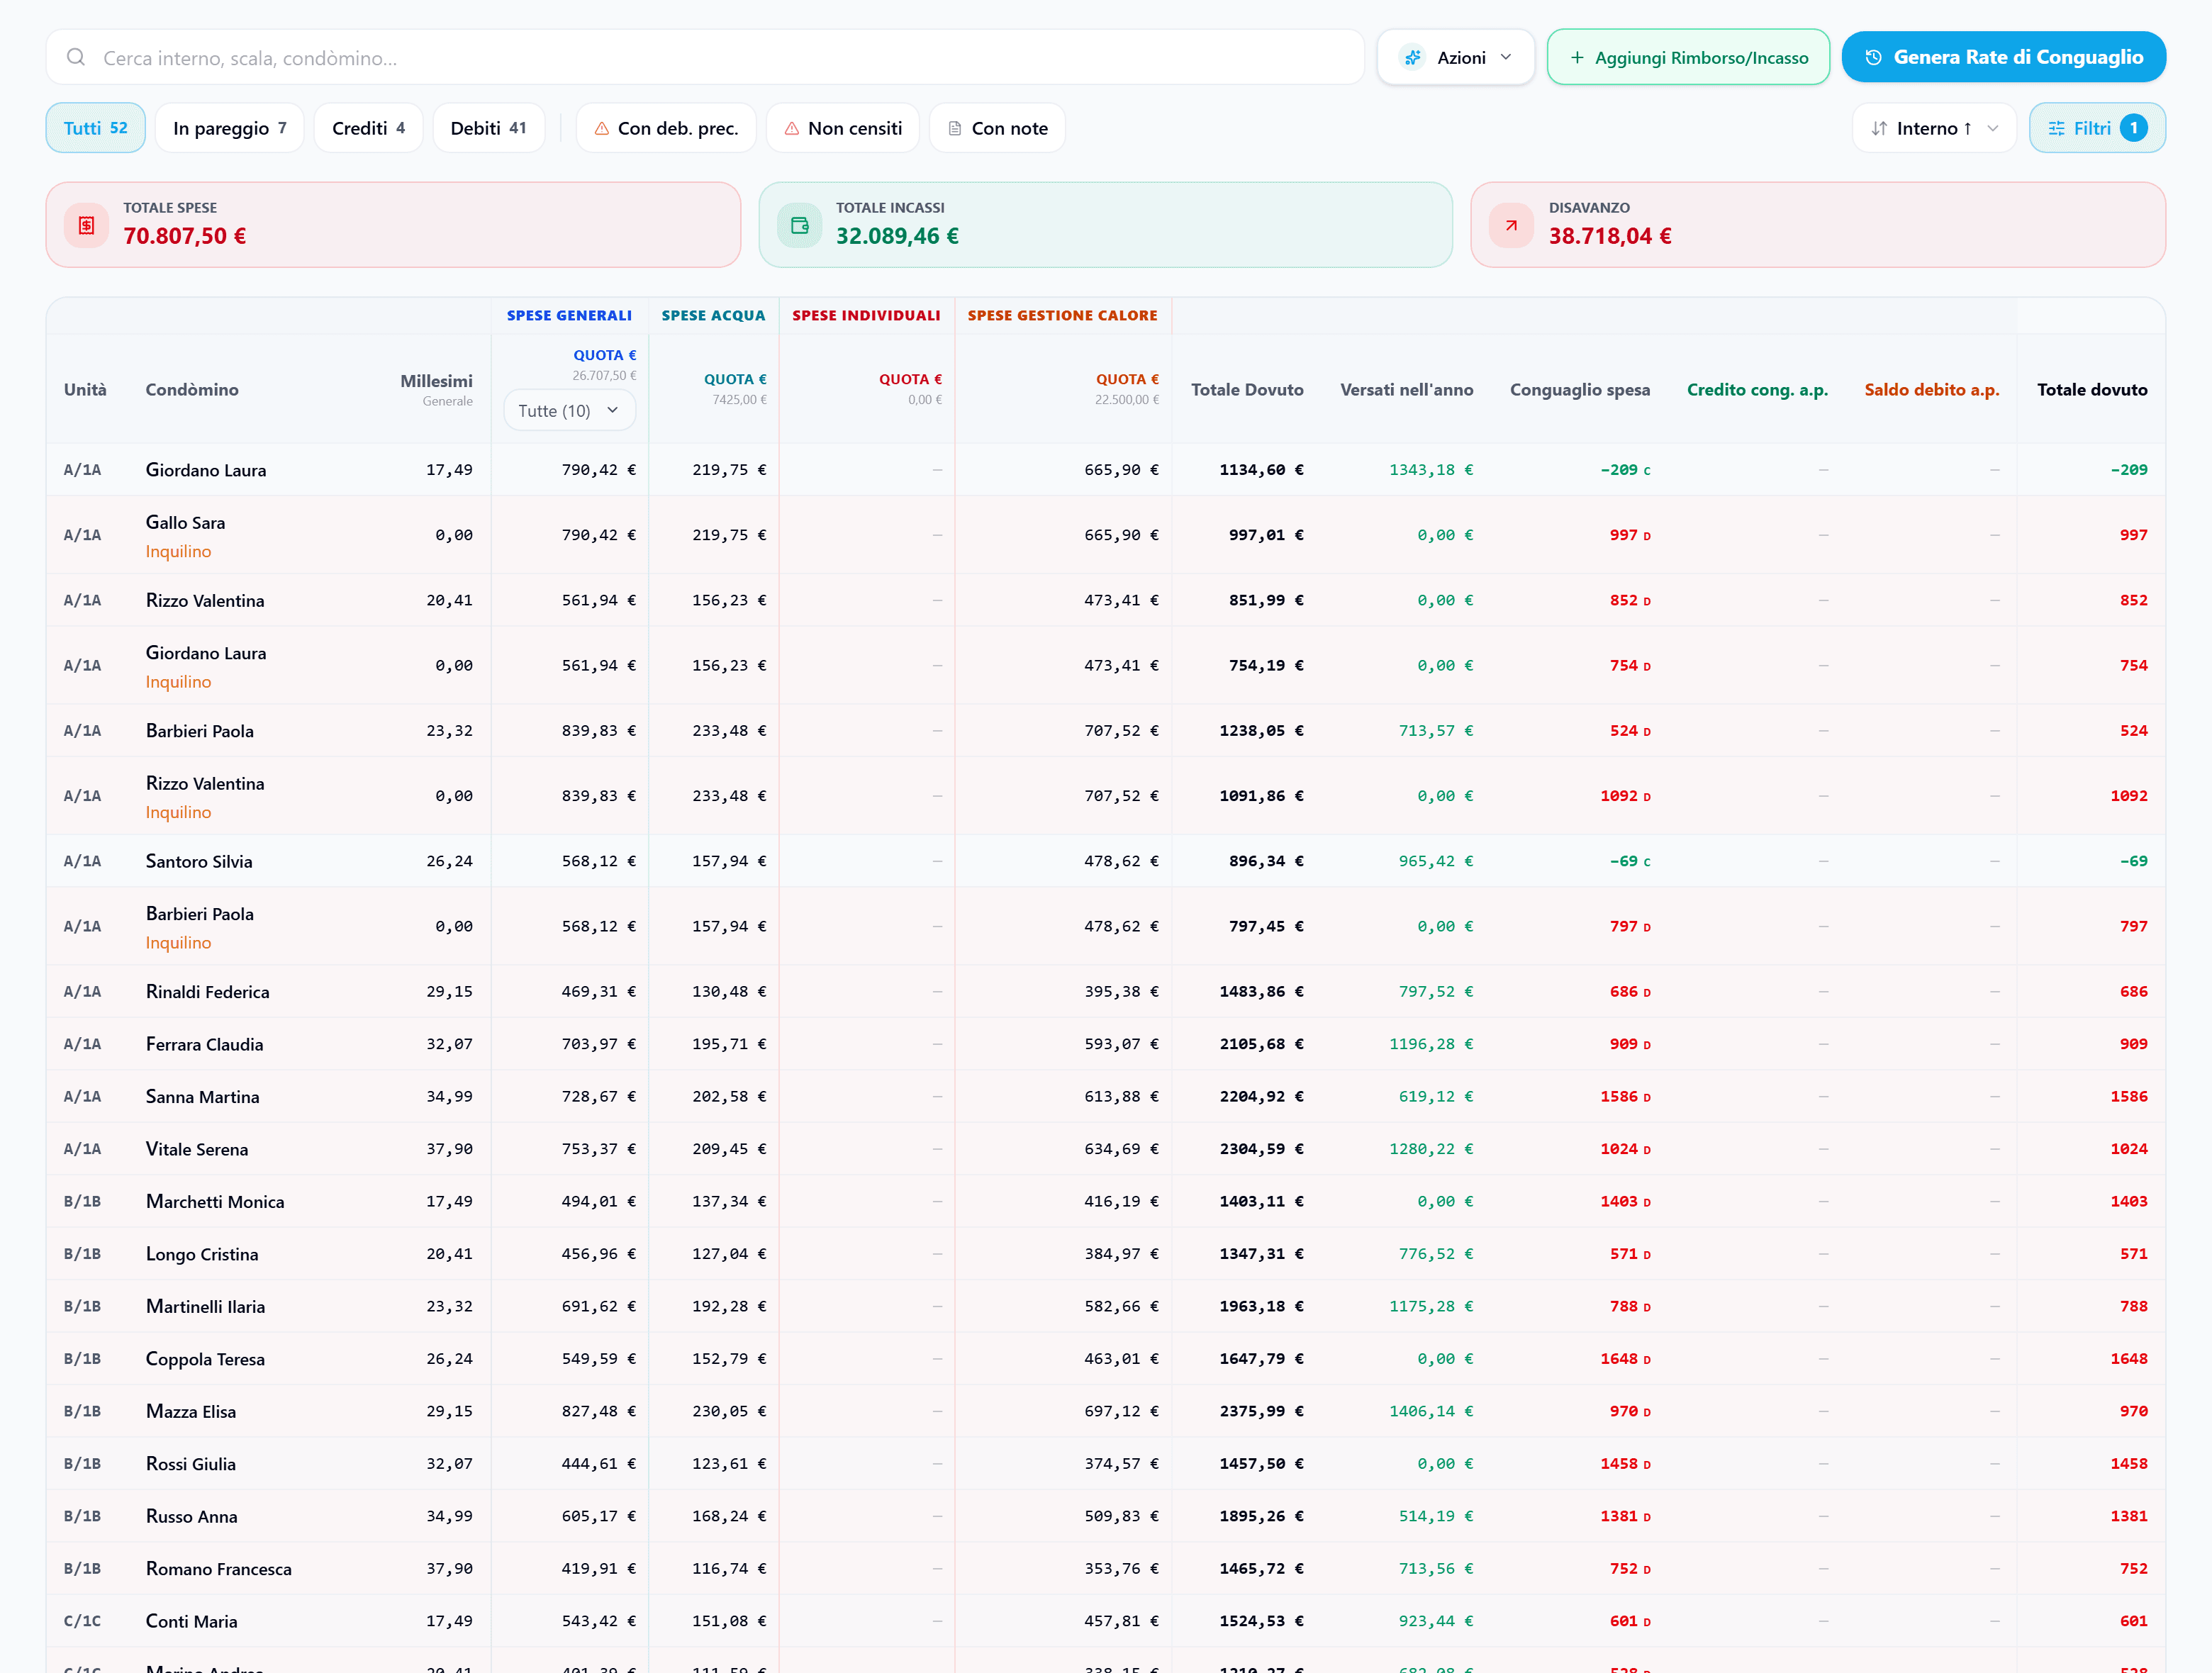Click the filter count badge 1
This screenshot has height=1673, width=2212.
tap(2133, 128)
